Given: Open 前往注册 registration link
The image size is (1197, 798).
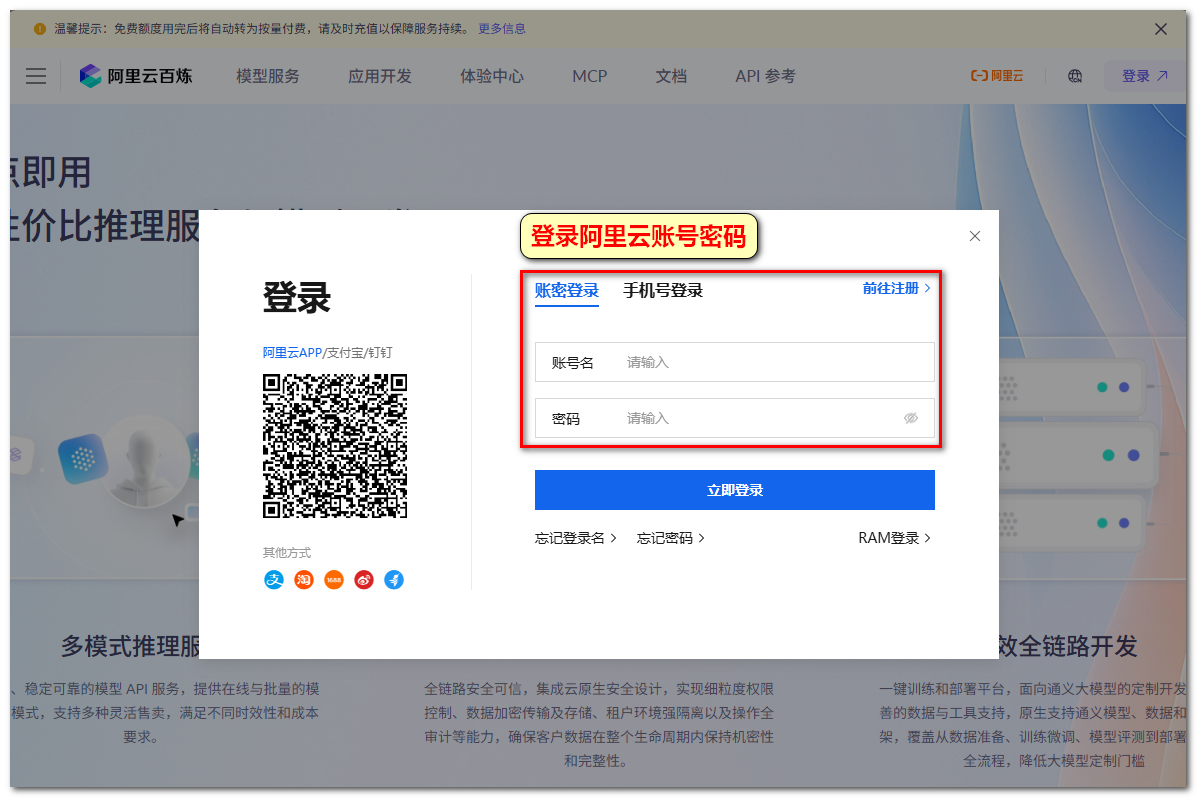Looking at the screenshot, I should pos(896,288).
